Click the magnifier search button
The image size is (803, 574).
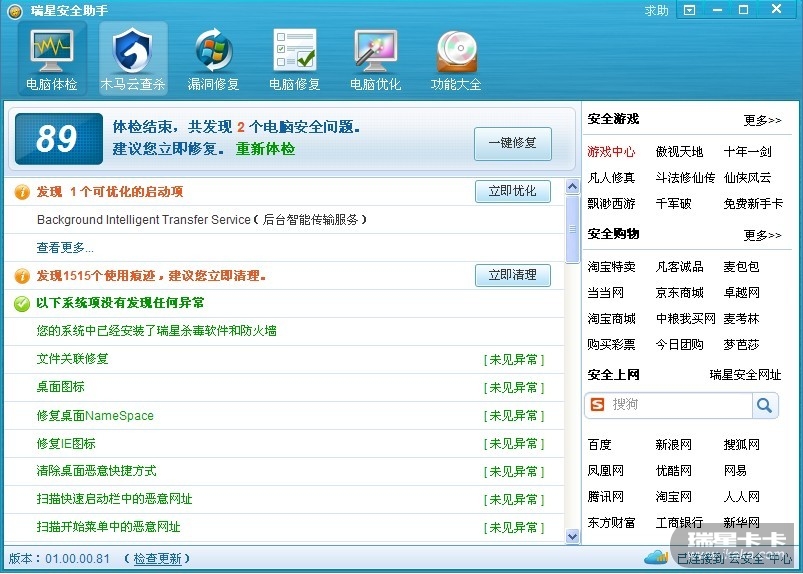pos(765,405)
